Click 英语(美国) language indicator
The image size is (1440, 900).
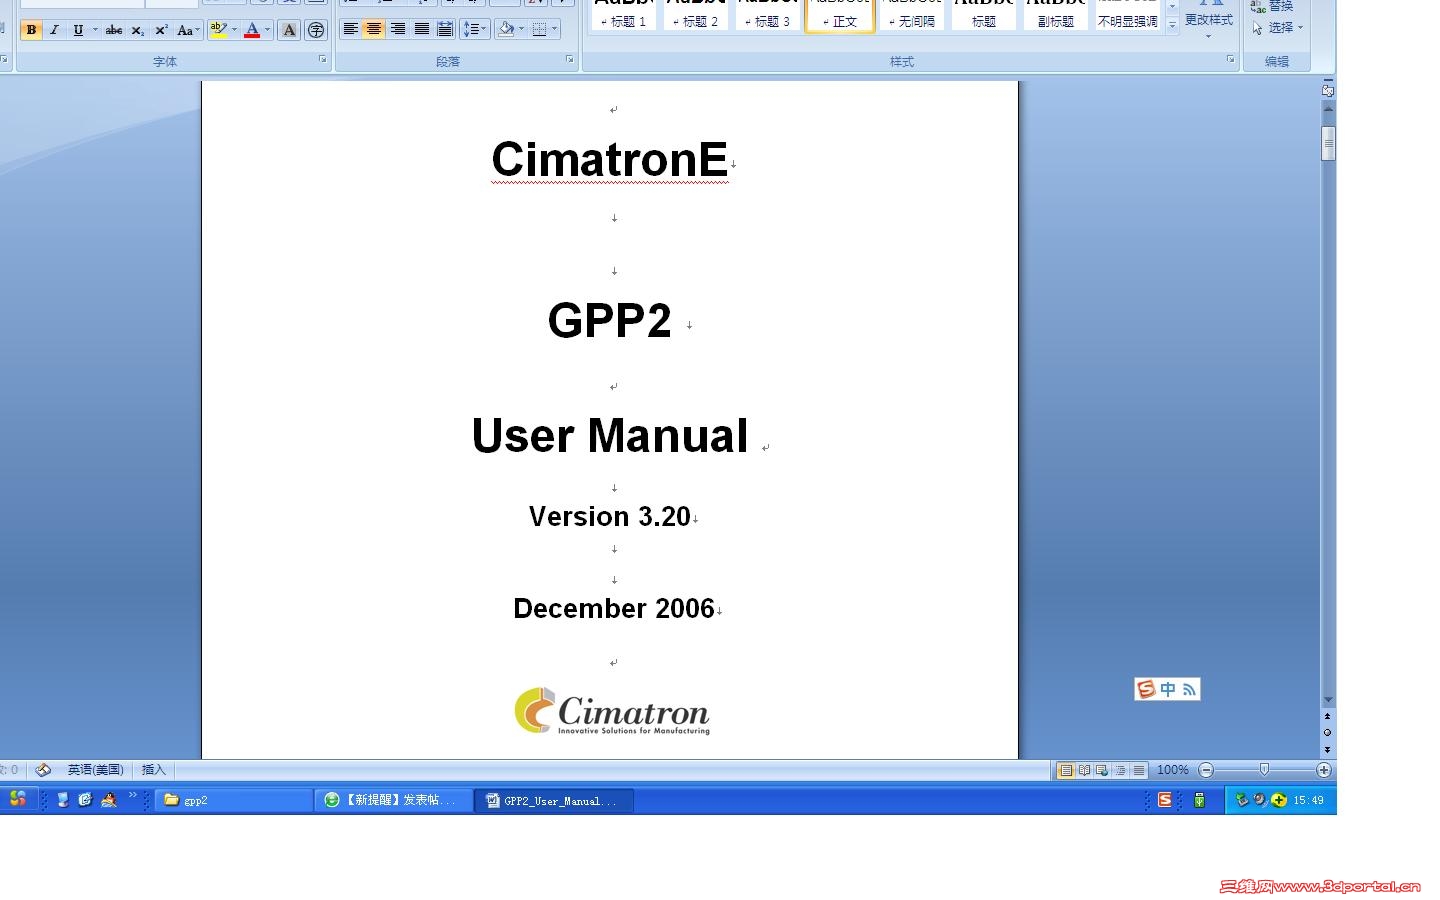tap(95, 770)
